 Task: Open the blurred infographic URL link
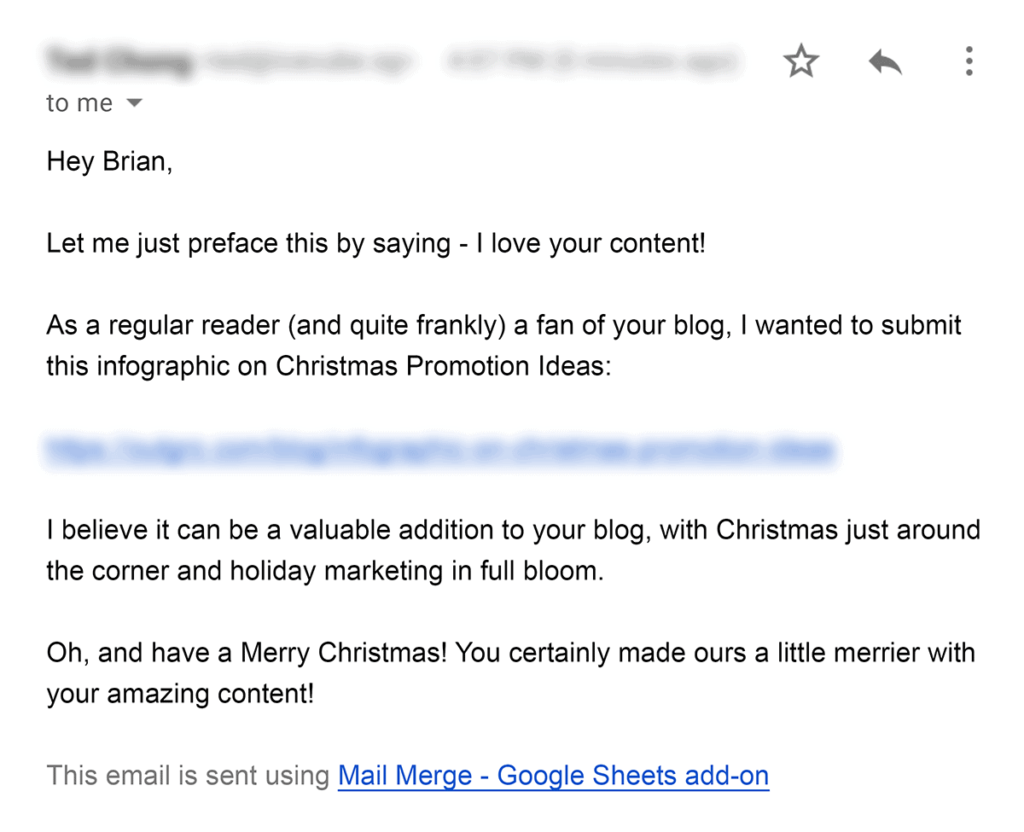(x=438, y=450)
